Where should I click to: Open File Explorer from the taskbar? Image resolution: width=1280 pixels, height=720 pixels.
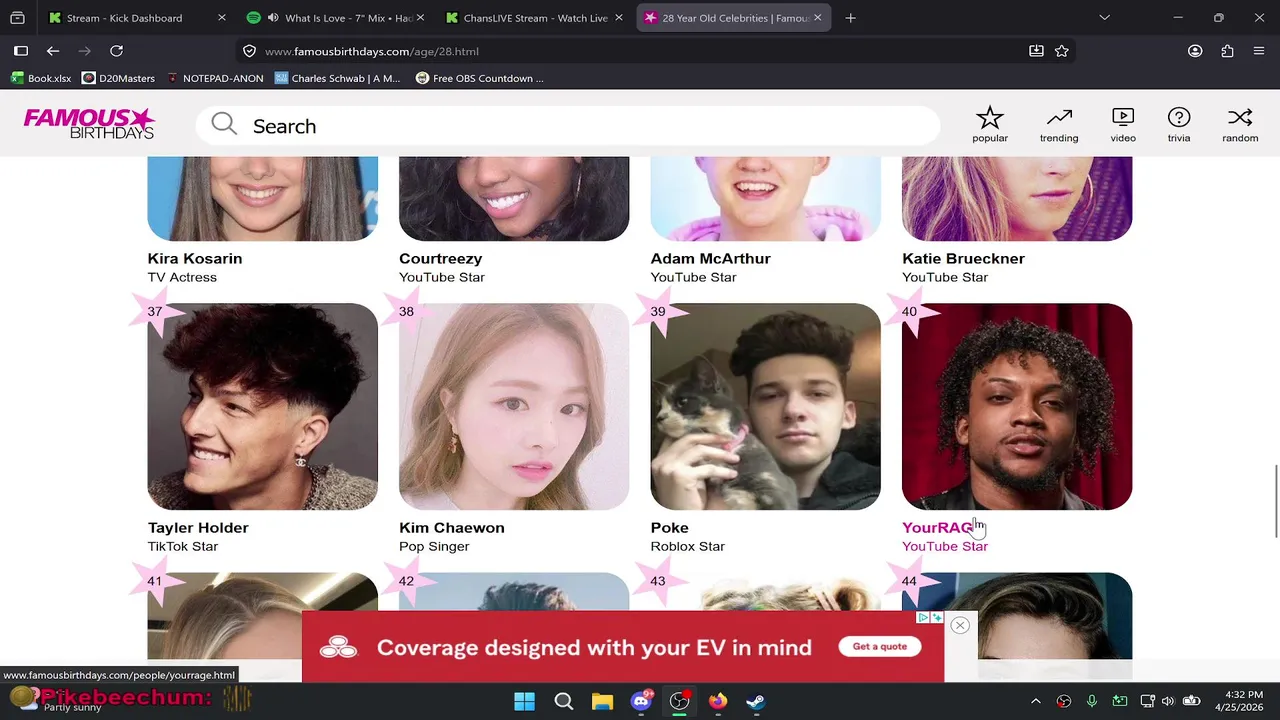point(602,701)
